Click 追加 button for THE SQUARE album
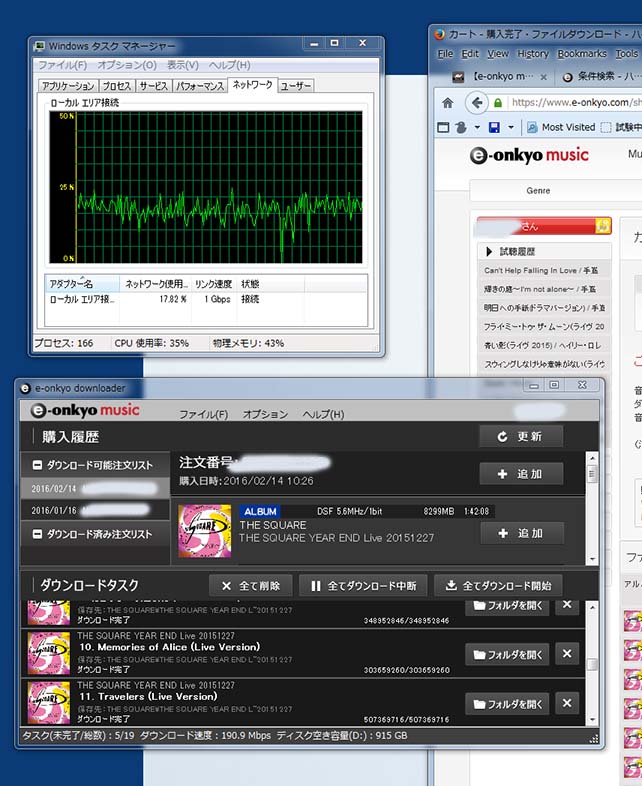The image size is (642, 786). tap(522, 533)
